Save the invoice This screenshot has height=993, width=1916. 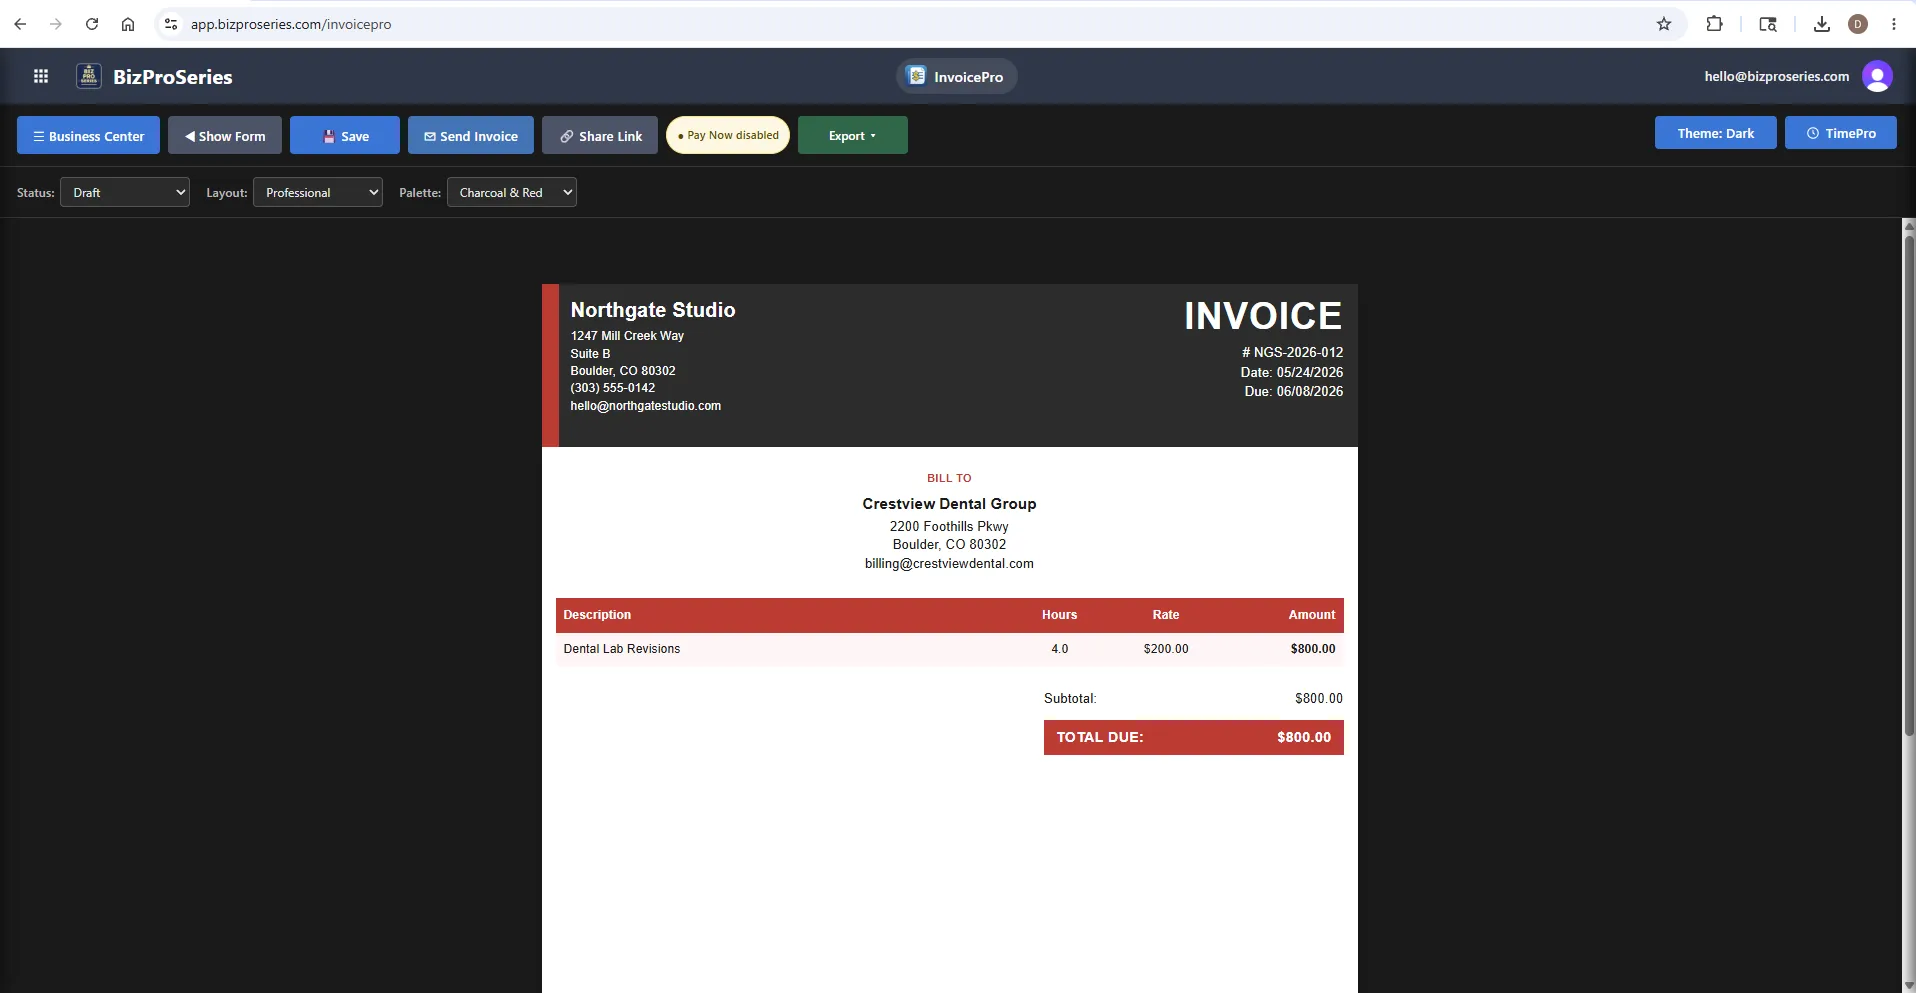click(x=345, y=135)
